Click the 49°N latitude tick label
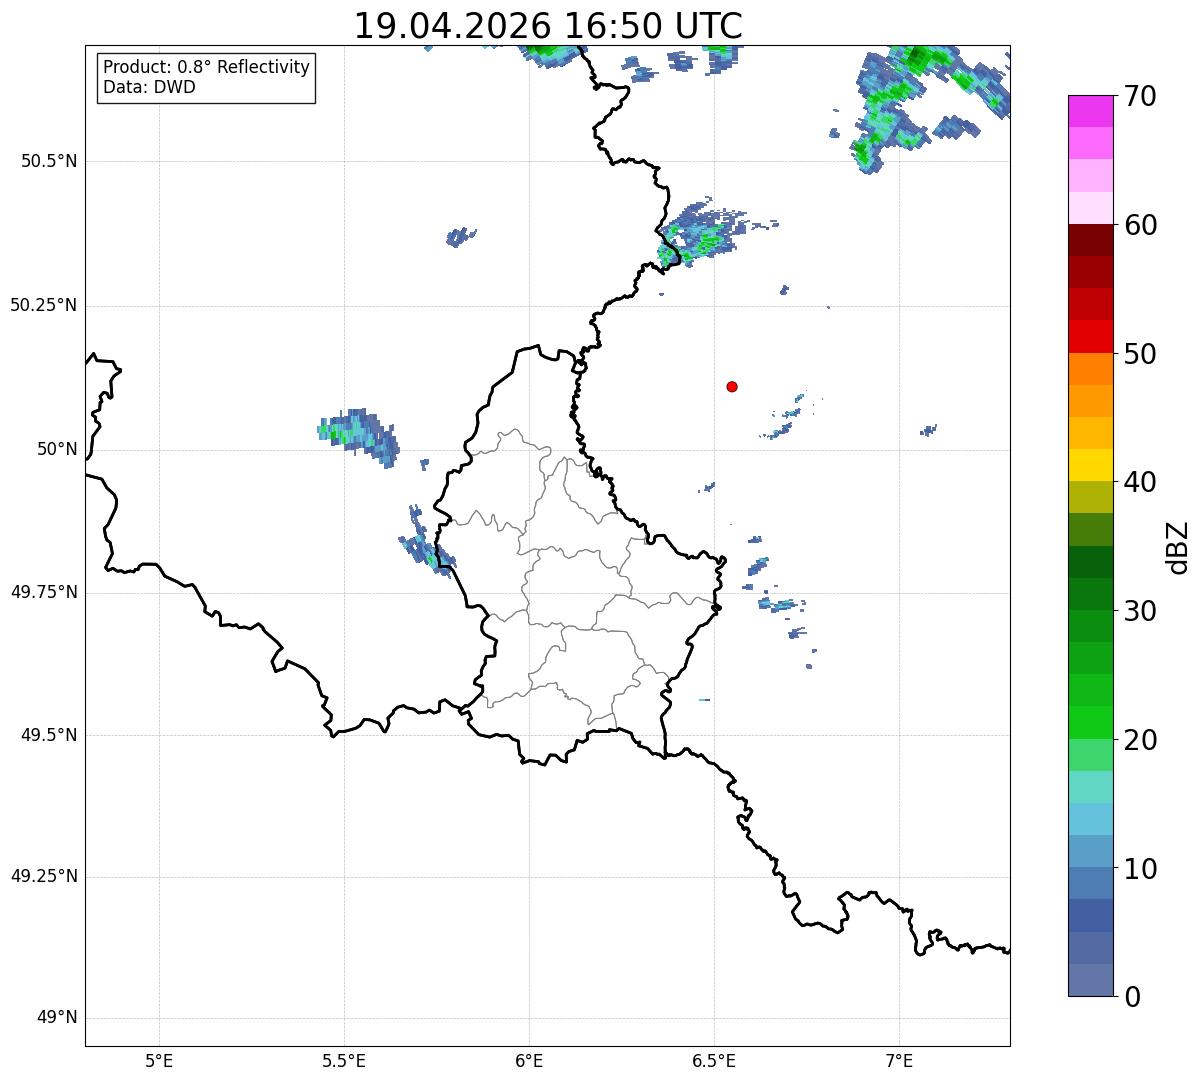This screenshot has width=1202, height=1081. click(57, 1018)
